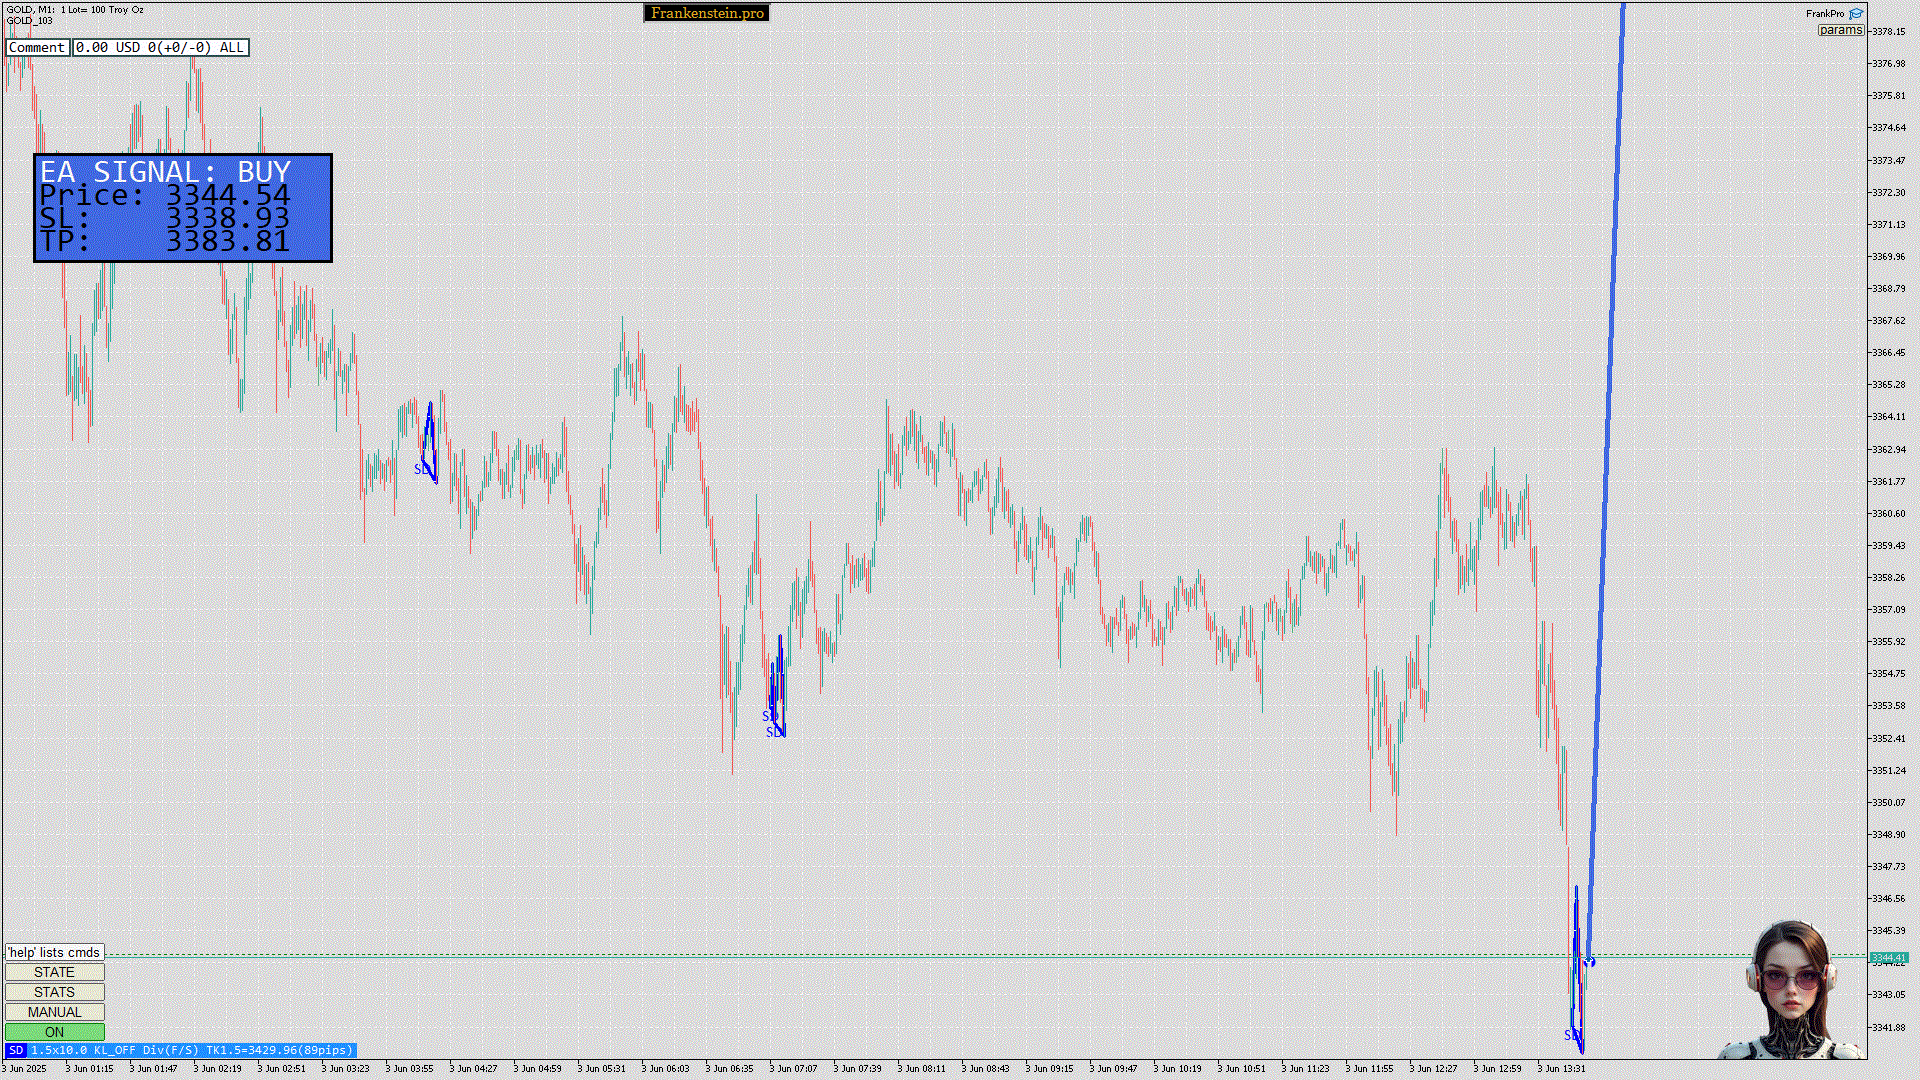This screenshot has width=1920, height=1080.
Task: Open the params button
Action: pos(1840,30)
